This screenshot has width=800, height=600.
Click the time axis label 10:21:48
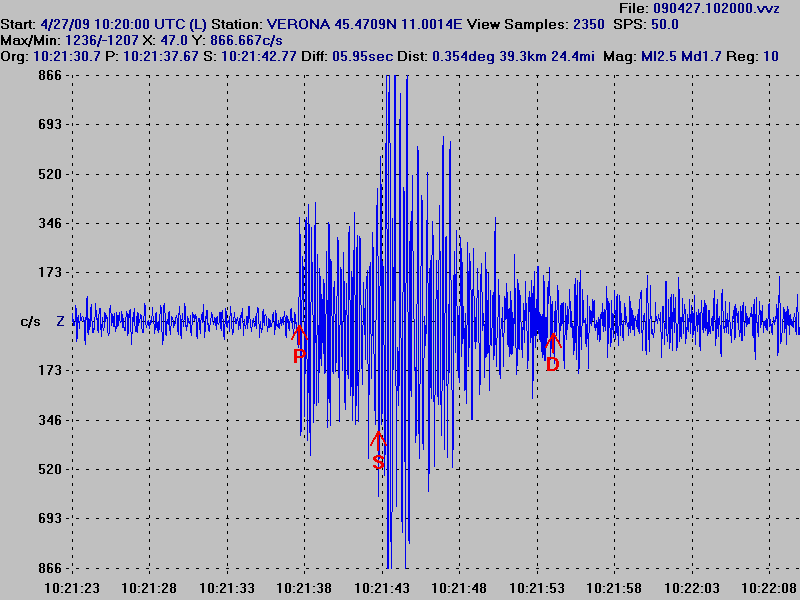point(459,588)
